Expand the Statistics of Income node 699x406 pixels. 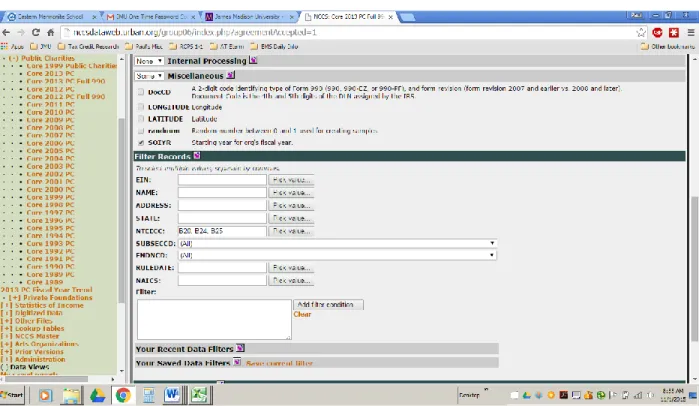tap(6, 305)
